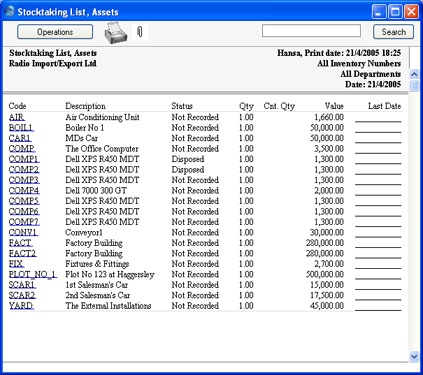423x375 pixels.
Task: Open the AIR asset code link
Action: (x=17, y=117)
